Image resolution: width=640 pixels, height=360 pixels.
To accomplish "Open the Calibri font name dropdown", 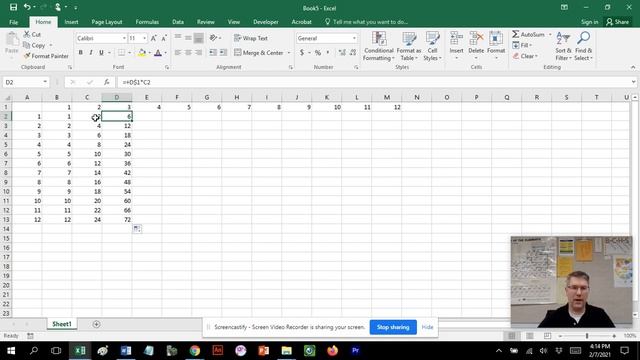I will point(124,38).
